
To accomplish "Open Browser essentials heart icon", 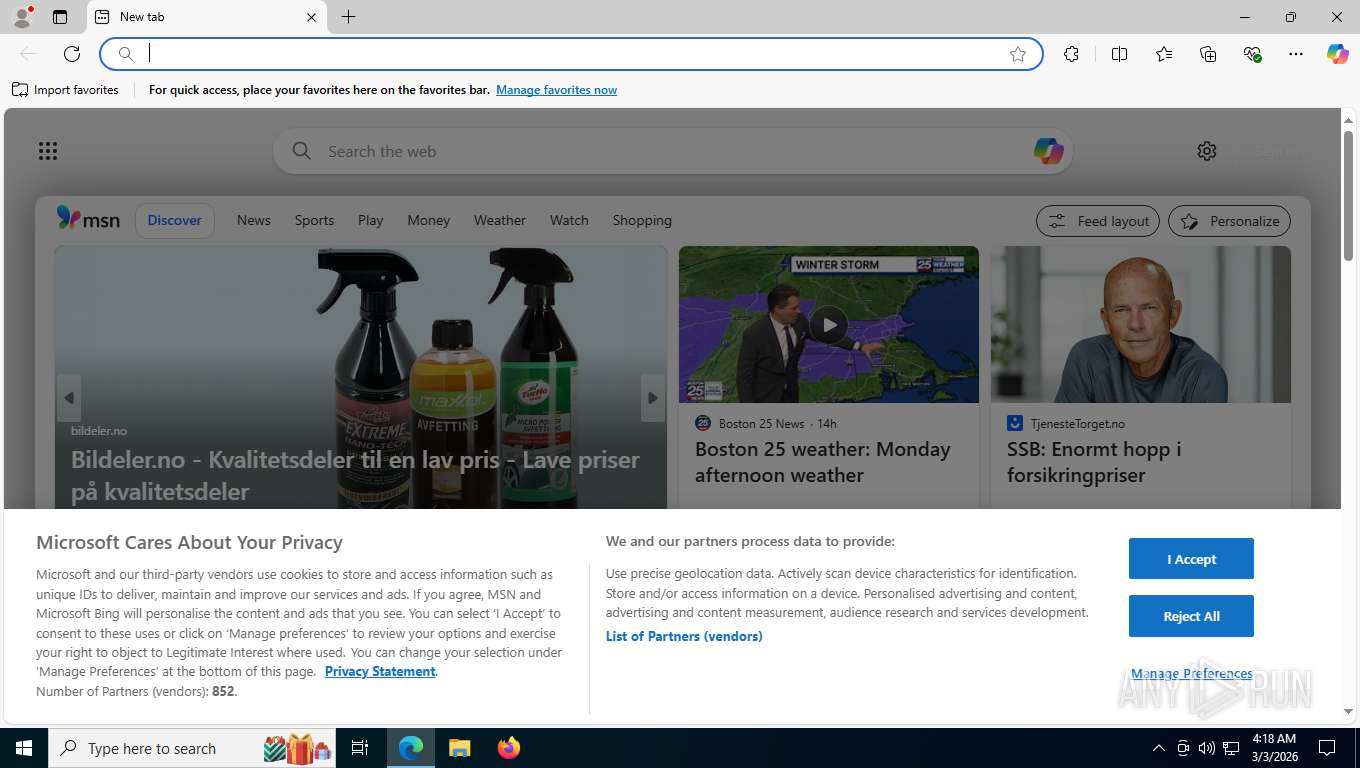I will [x=1252, y=54].
